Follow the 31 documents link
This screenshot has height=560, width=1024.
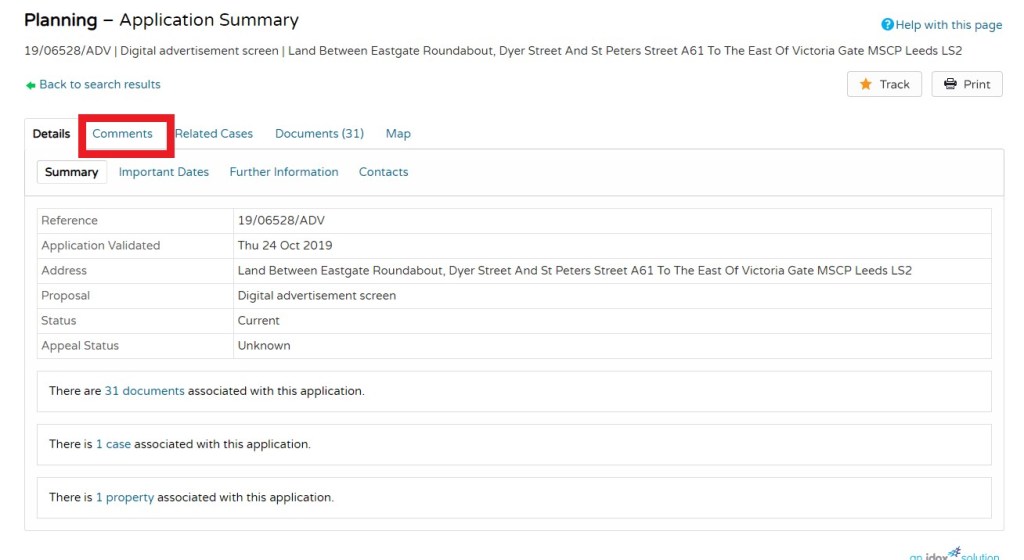tap(144, 391)
